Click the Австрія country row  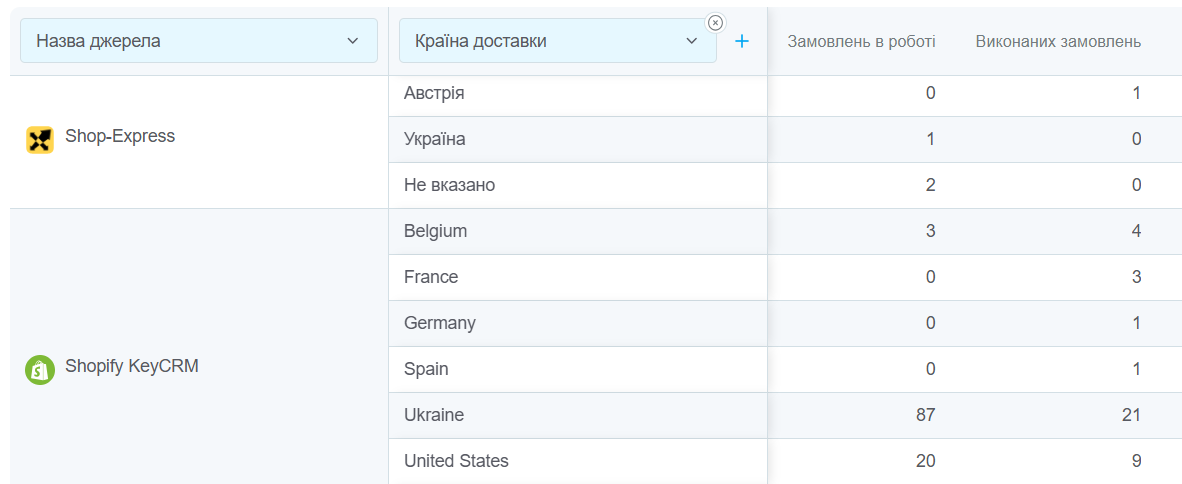click(x=434, y=93)
